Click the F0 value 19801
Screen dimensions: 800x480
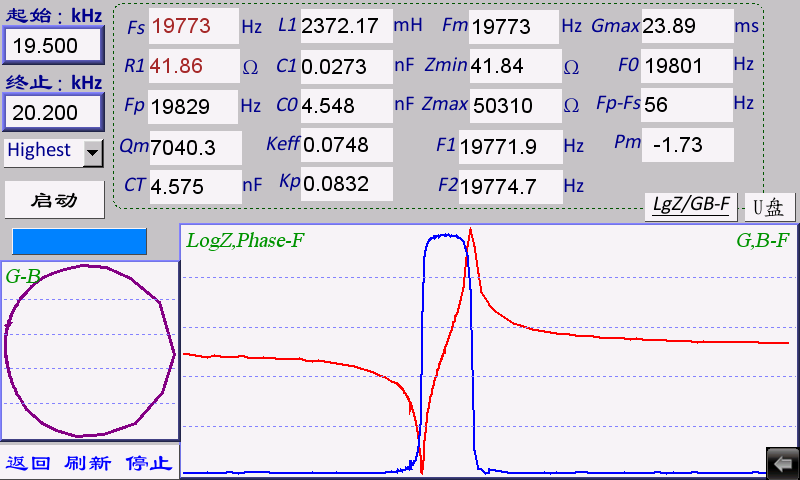tap(687, 66)
